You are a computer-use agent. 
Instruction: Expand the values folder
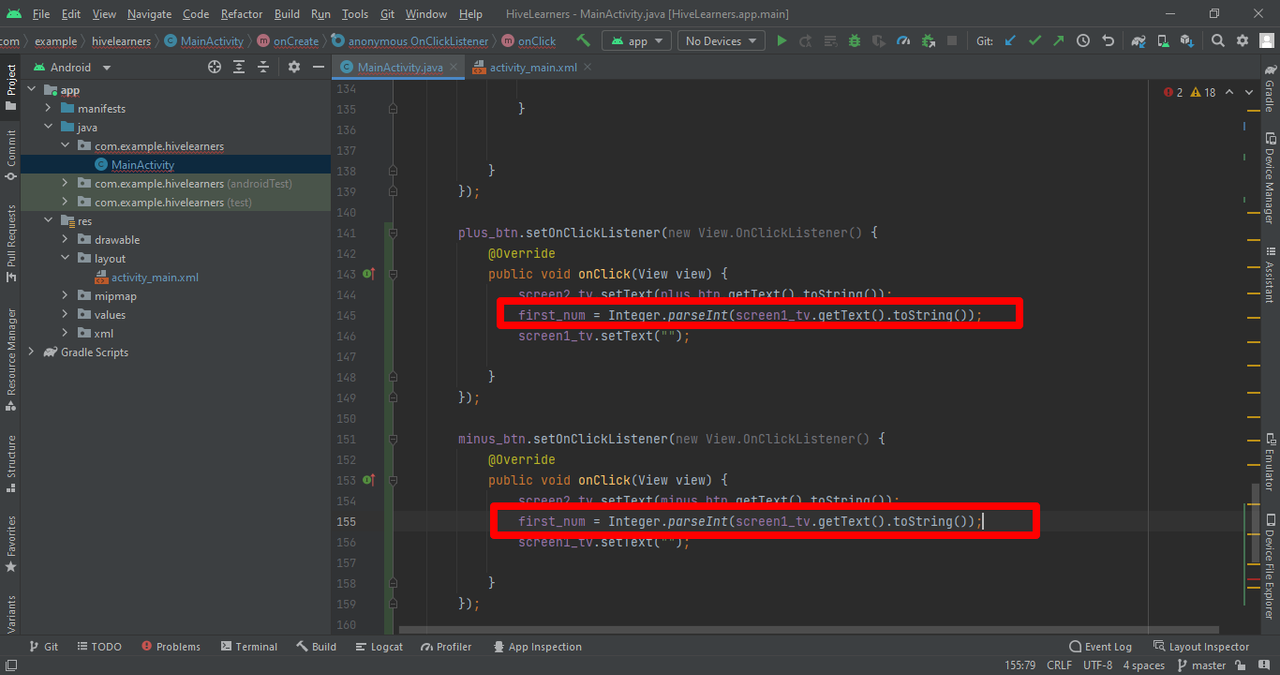(64, 314)
